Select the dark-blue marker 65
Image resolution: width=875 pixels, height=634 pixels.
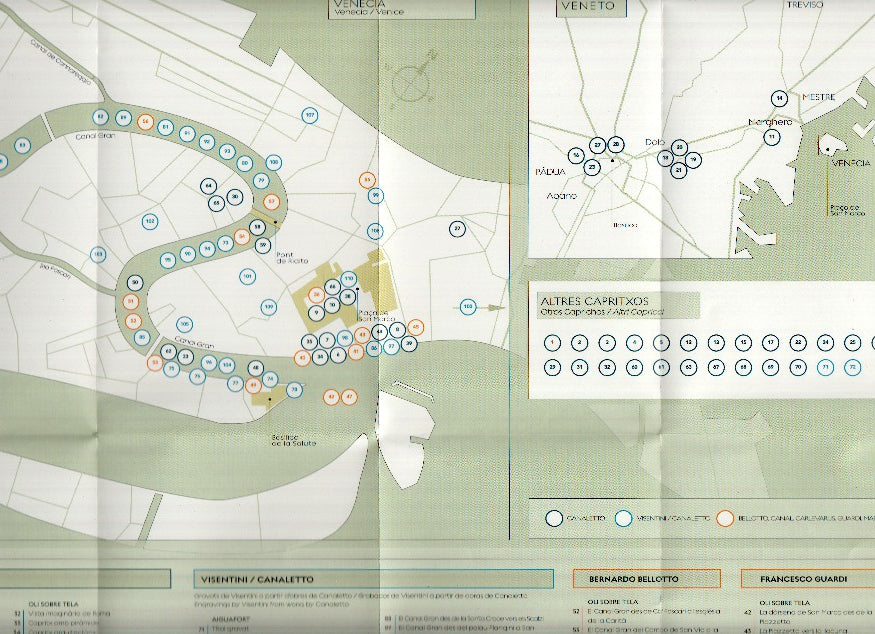[217, 203]
